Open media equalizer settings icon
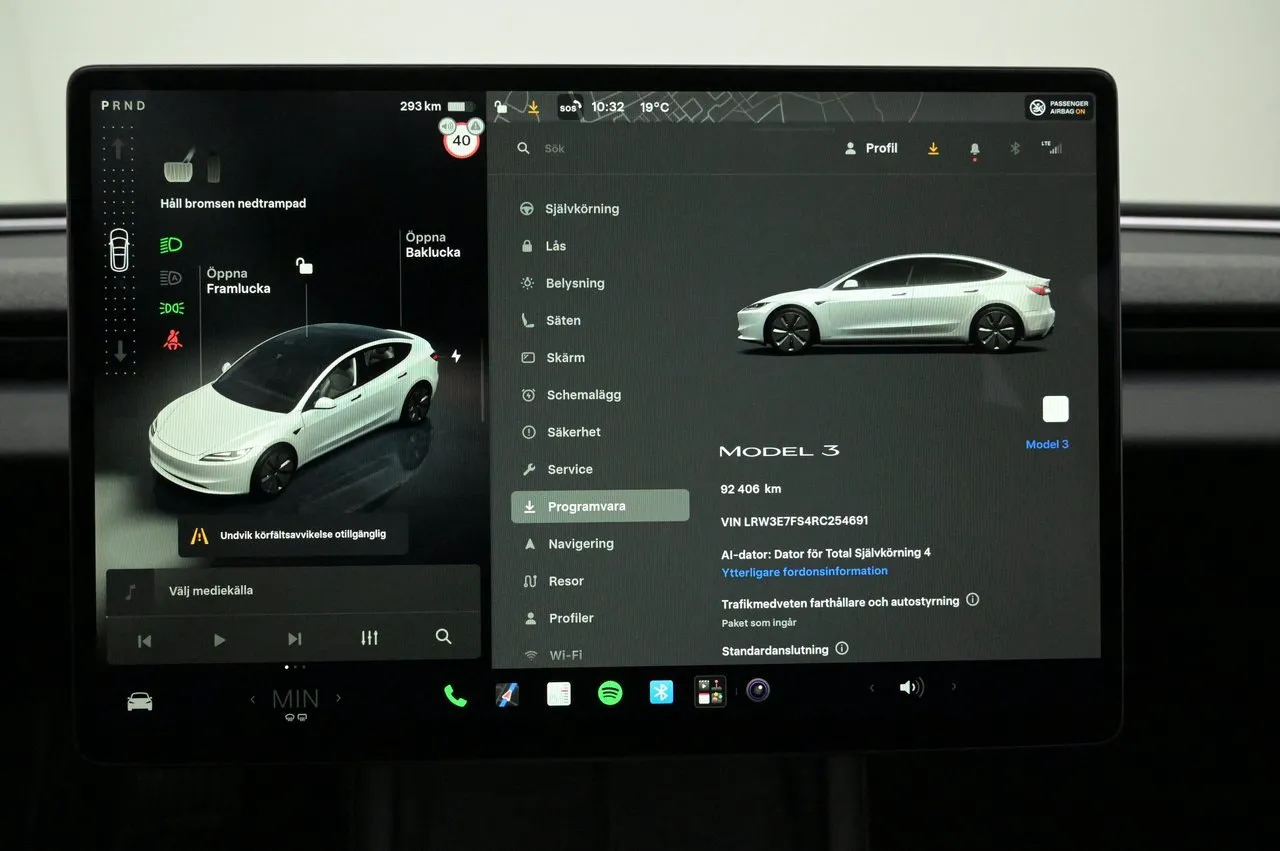This screenshot has height=851, width=1280. coord(369,638)
